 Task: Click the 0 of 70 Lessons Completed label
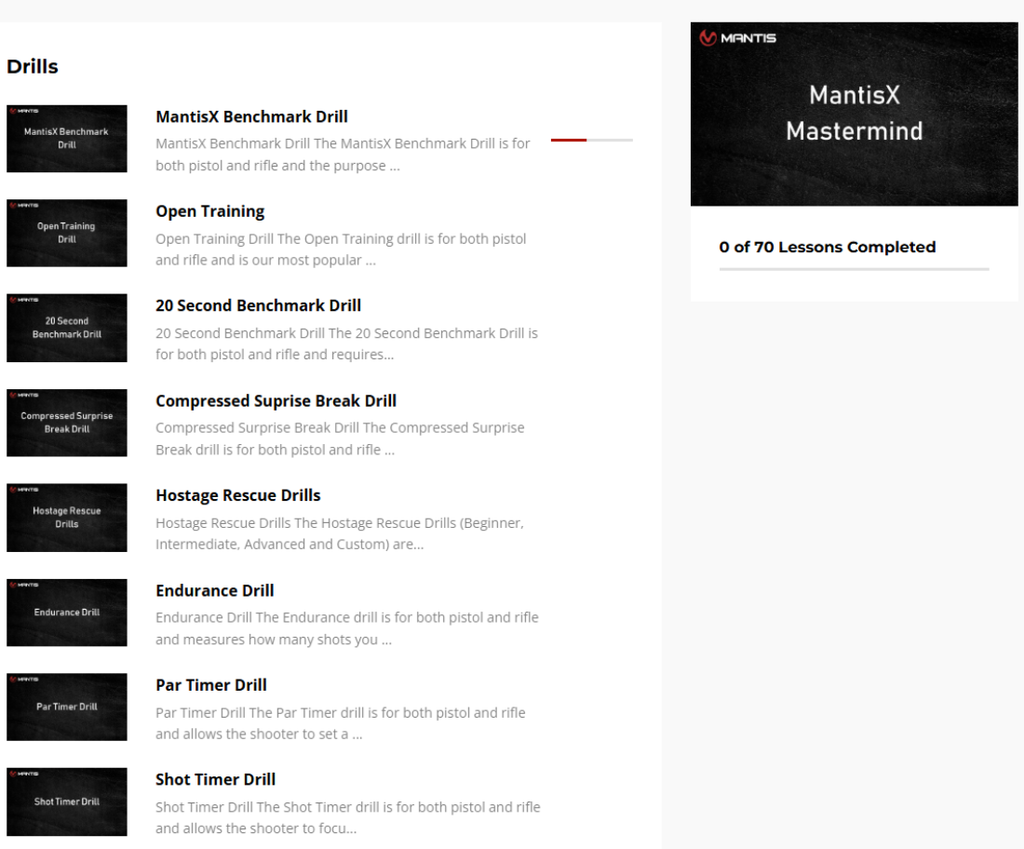click(828, 247)
